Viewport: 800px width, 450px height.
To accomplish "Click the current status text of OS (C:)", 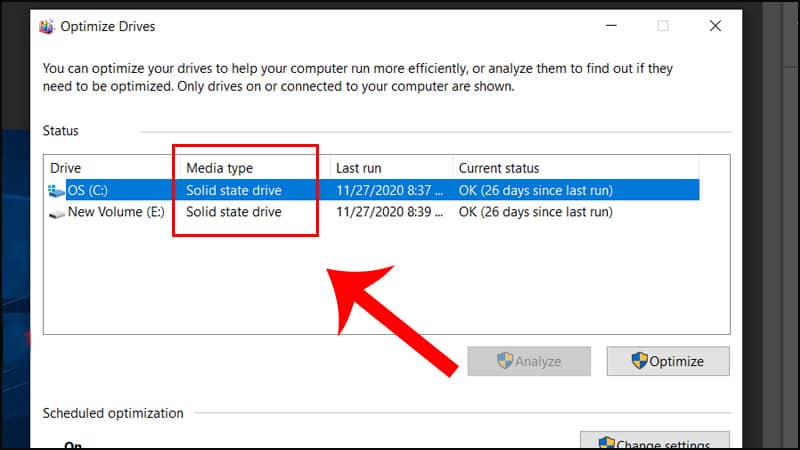I will click(535, 190).
